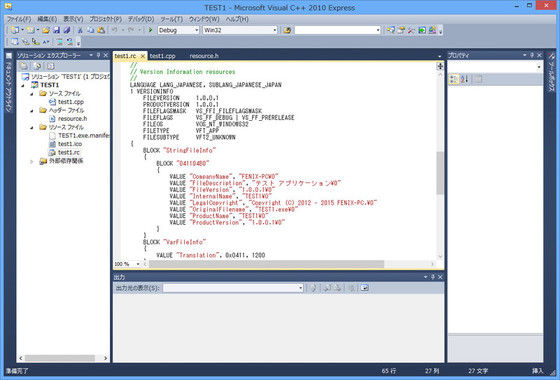Click the editor vertical scrollbar thumb
Viewport: 560px width, 380px height.
[x=440, y=173]
